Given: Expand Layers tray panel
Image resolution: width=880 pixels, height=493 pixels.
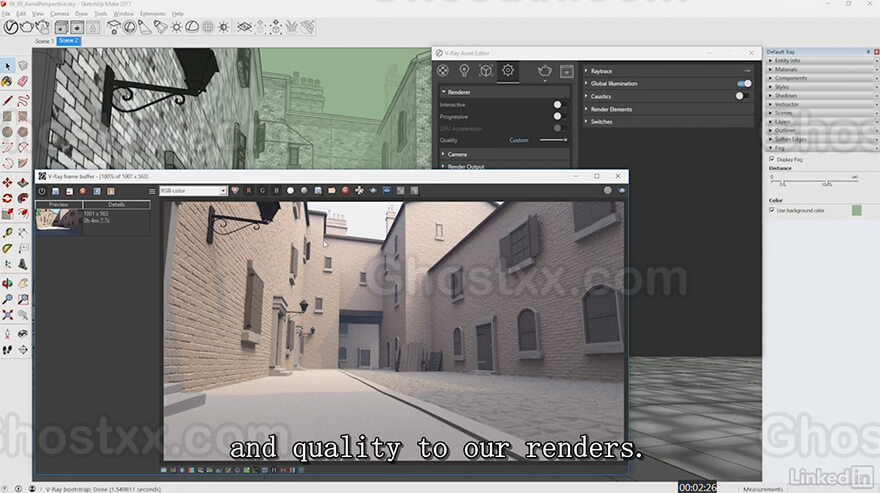Looking at the screenshot, I should tap(822, 122).
